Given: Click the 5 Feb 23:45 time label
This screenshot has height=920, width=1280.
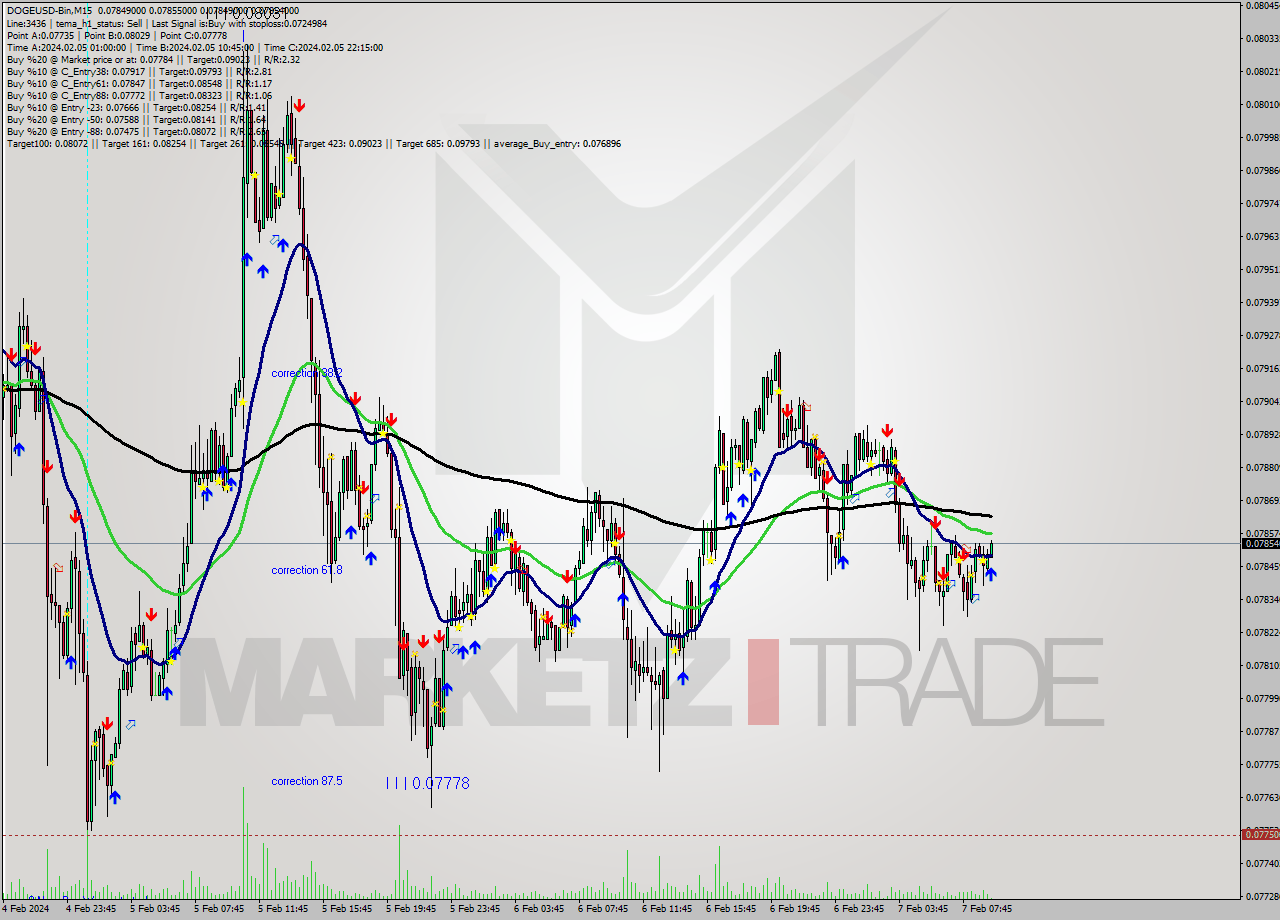Looking at the screenshot, I should (475, 909).
